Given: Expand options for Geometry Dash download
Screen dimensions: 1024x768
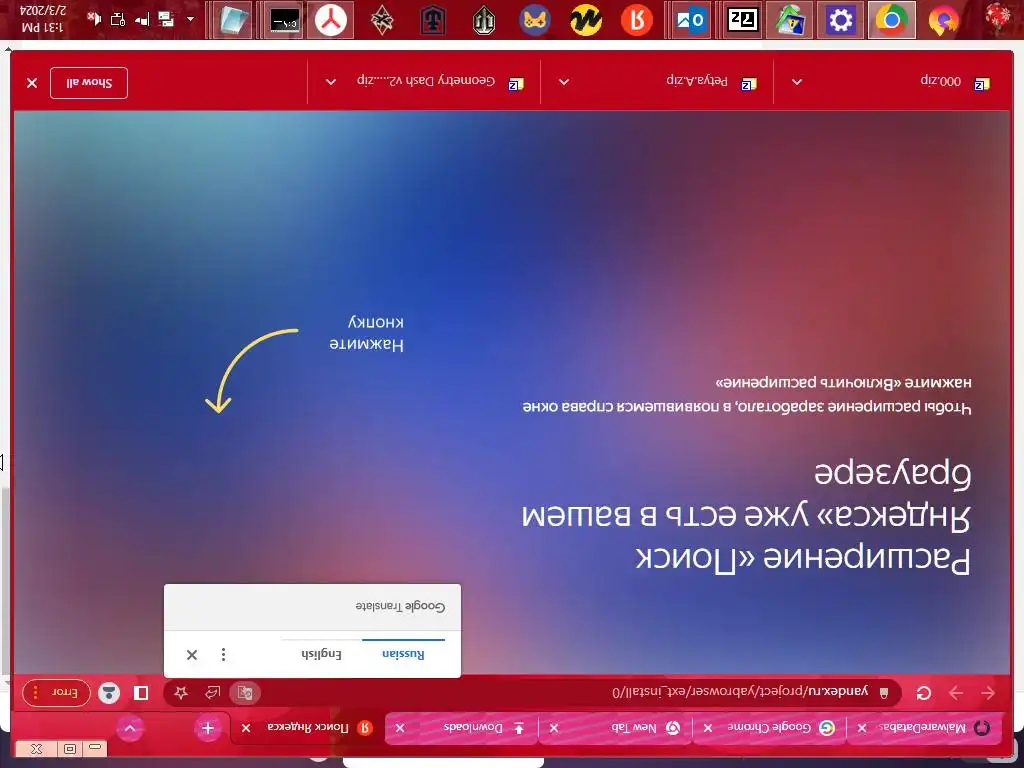Looking at the screenshot, I should (x=330, y=82).
